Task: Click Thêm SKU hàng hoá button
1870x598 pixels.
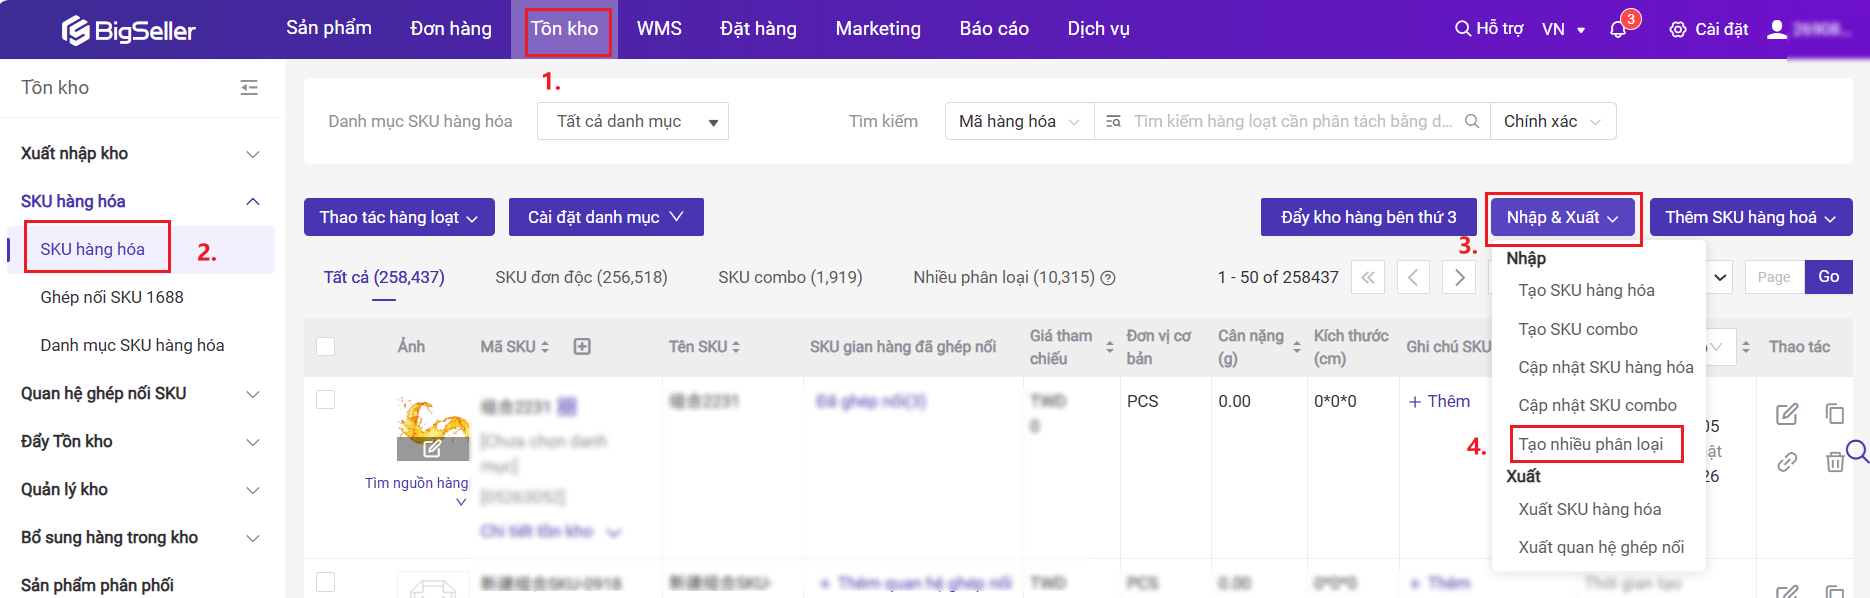Action: click(x=1750, y=217)
